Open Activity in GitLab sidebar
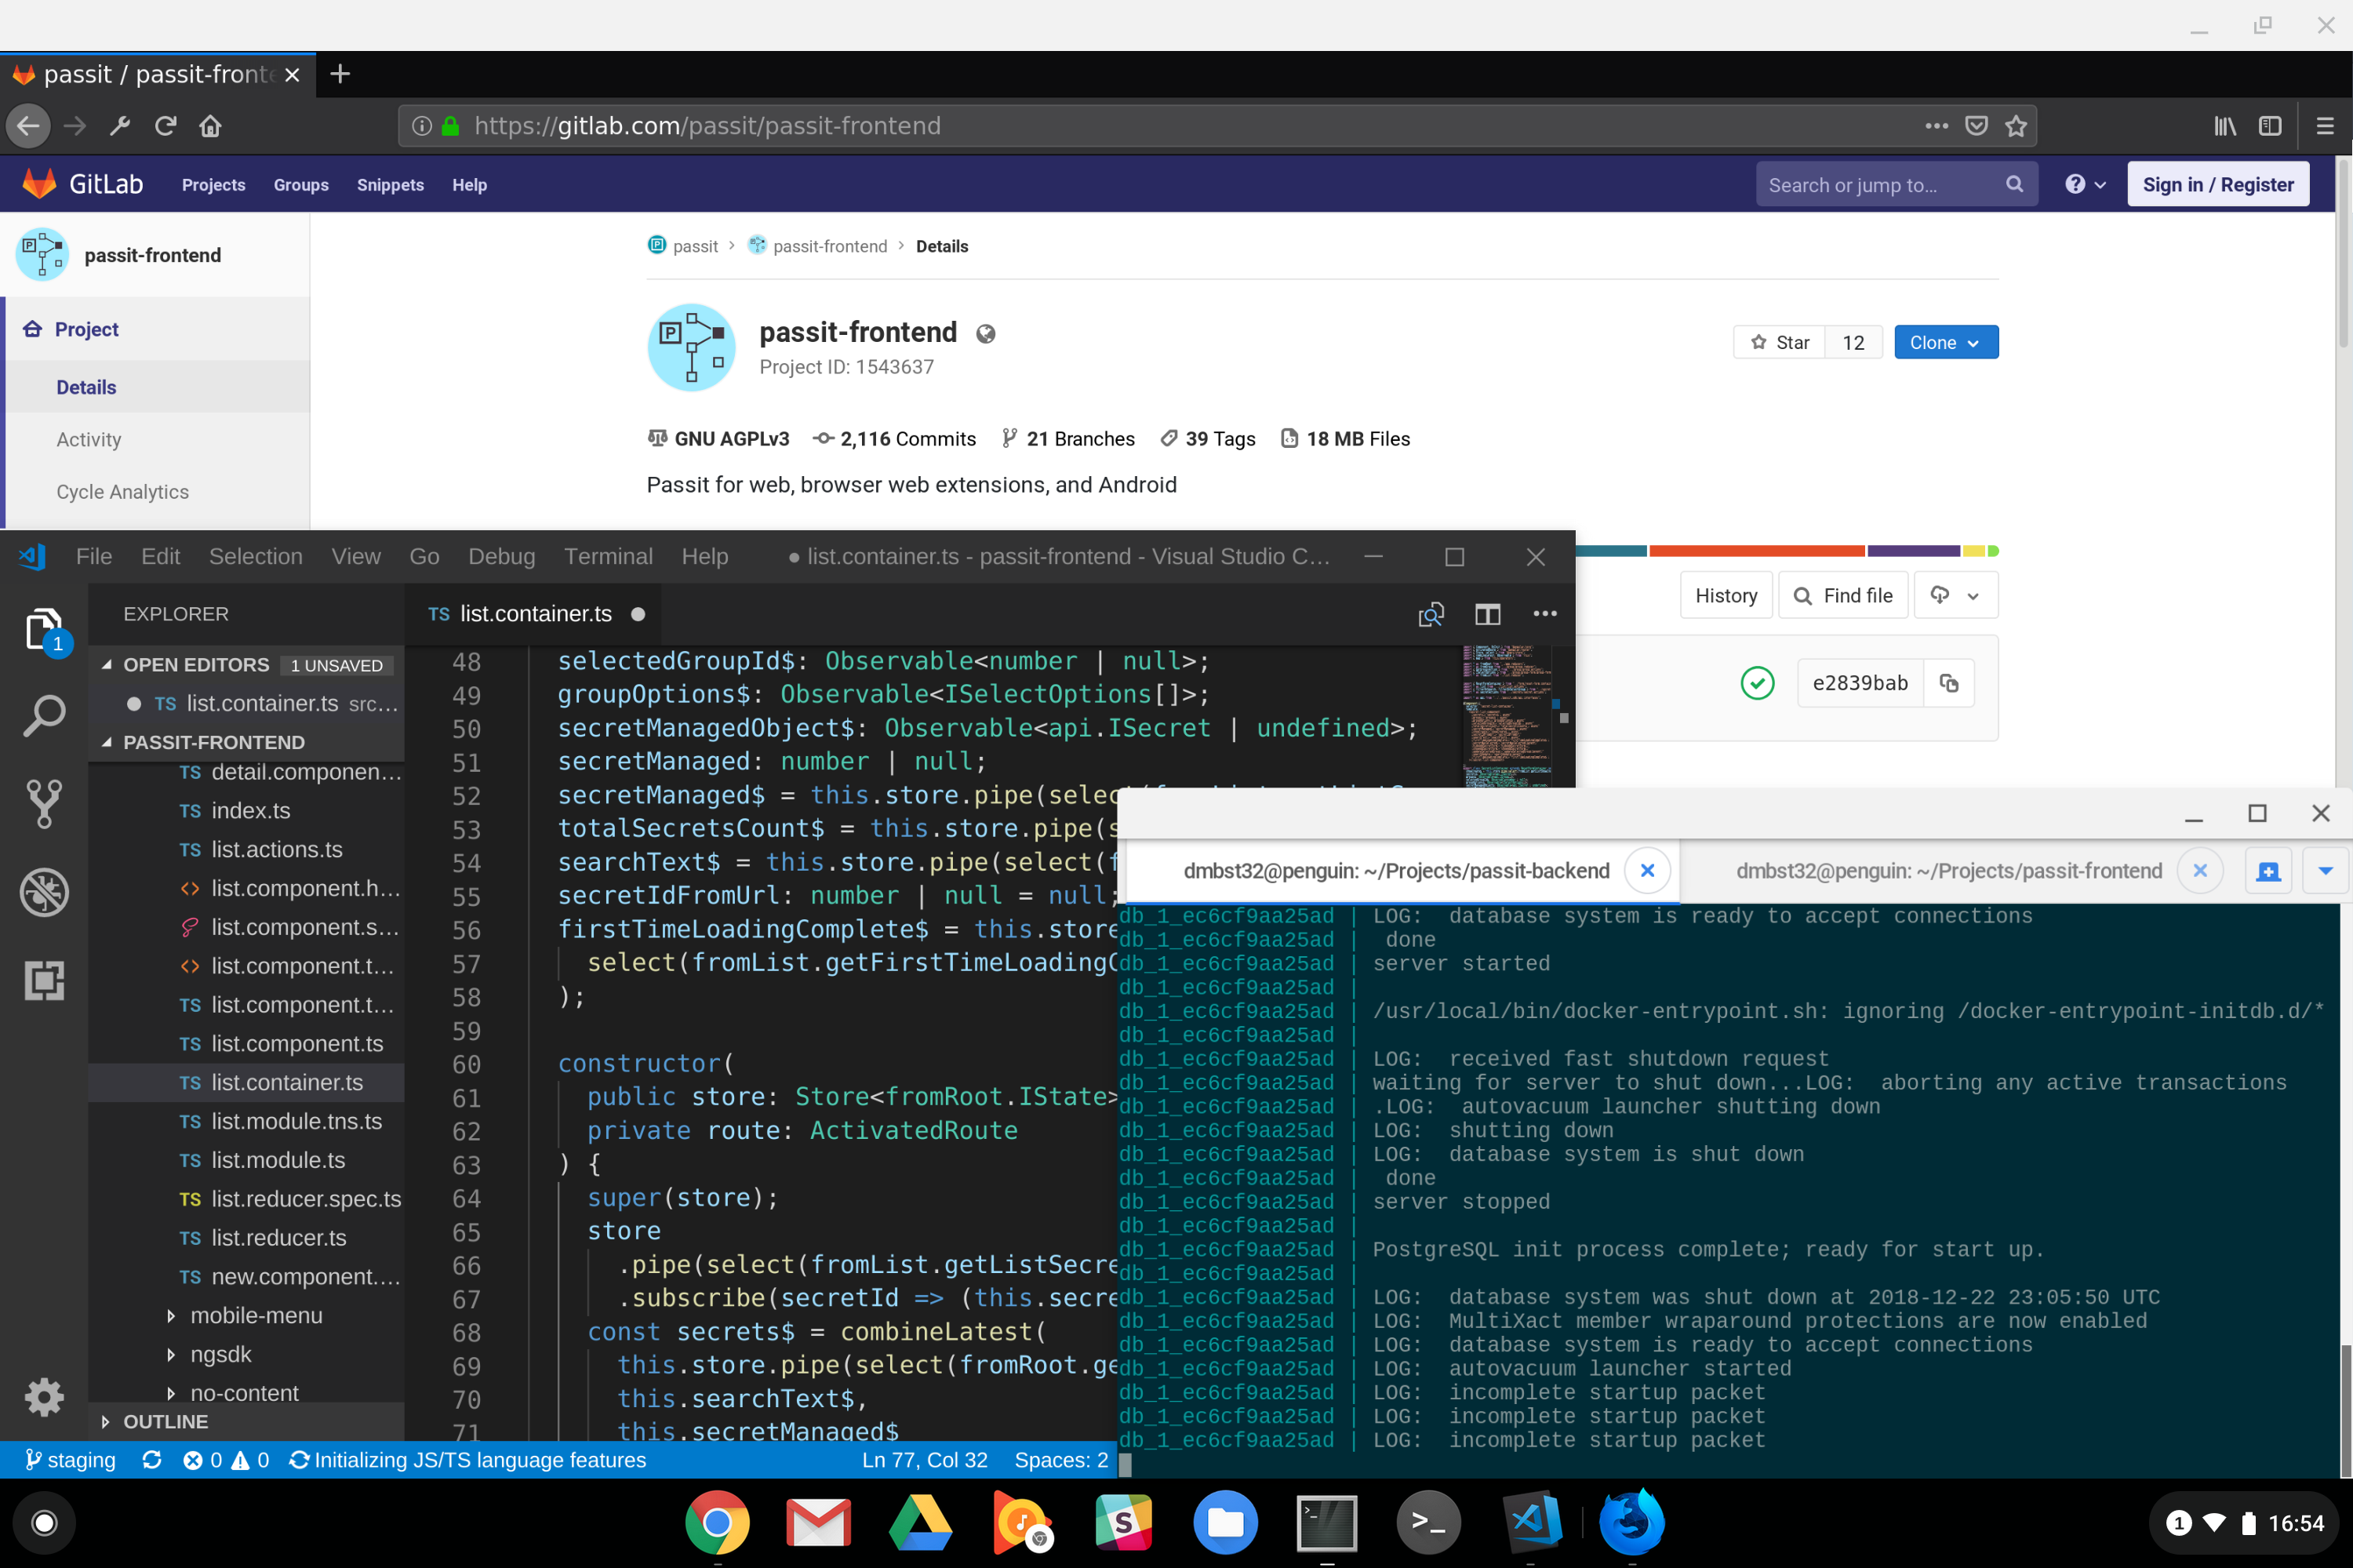The image size is (2353, 1568). click(89, 439)
